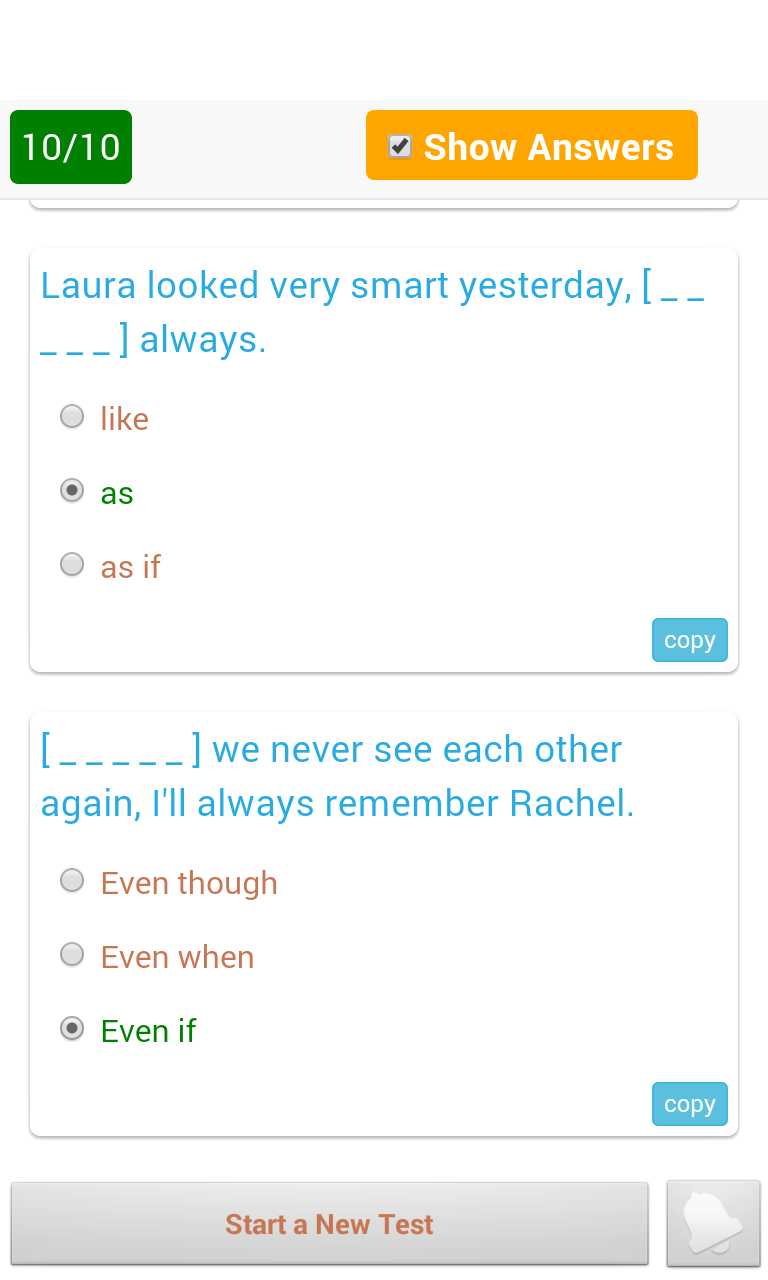768x1280 pixels.
Task: Click the 'Even though' answer label
Action: [189, 883]
